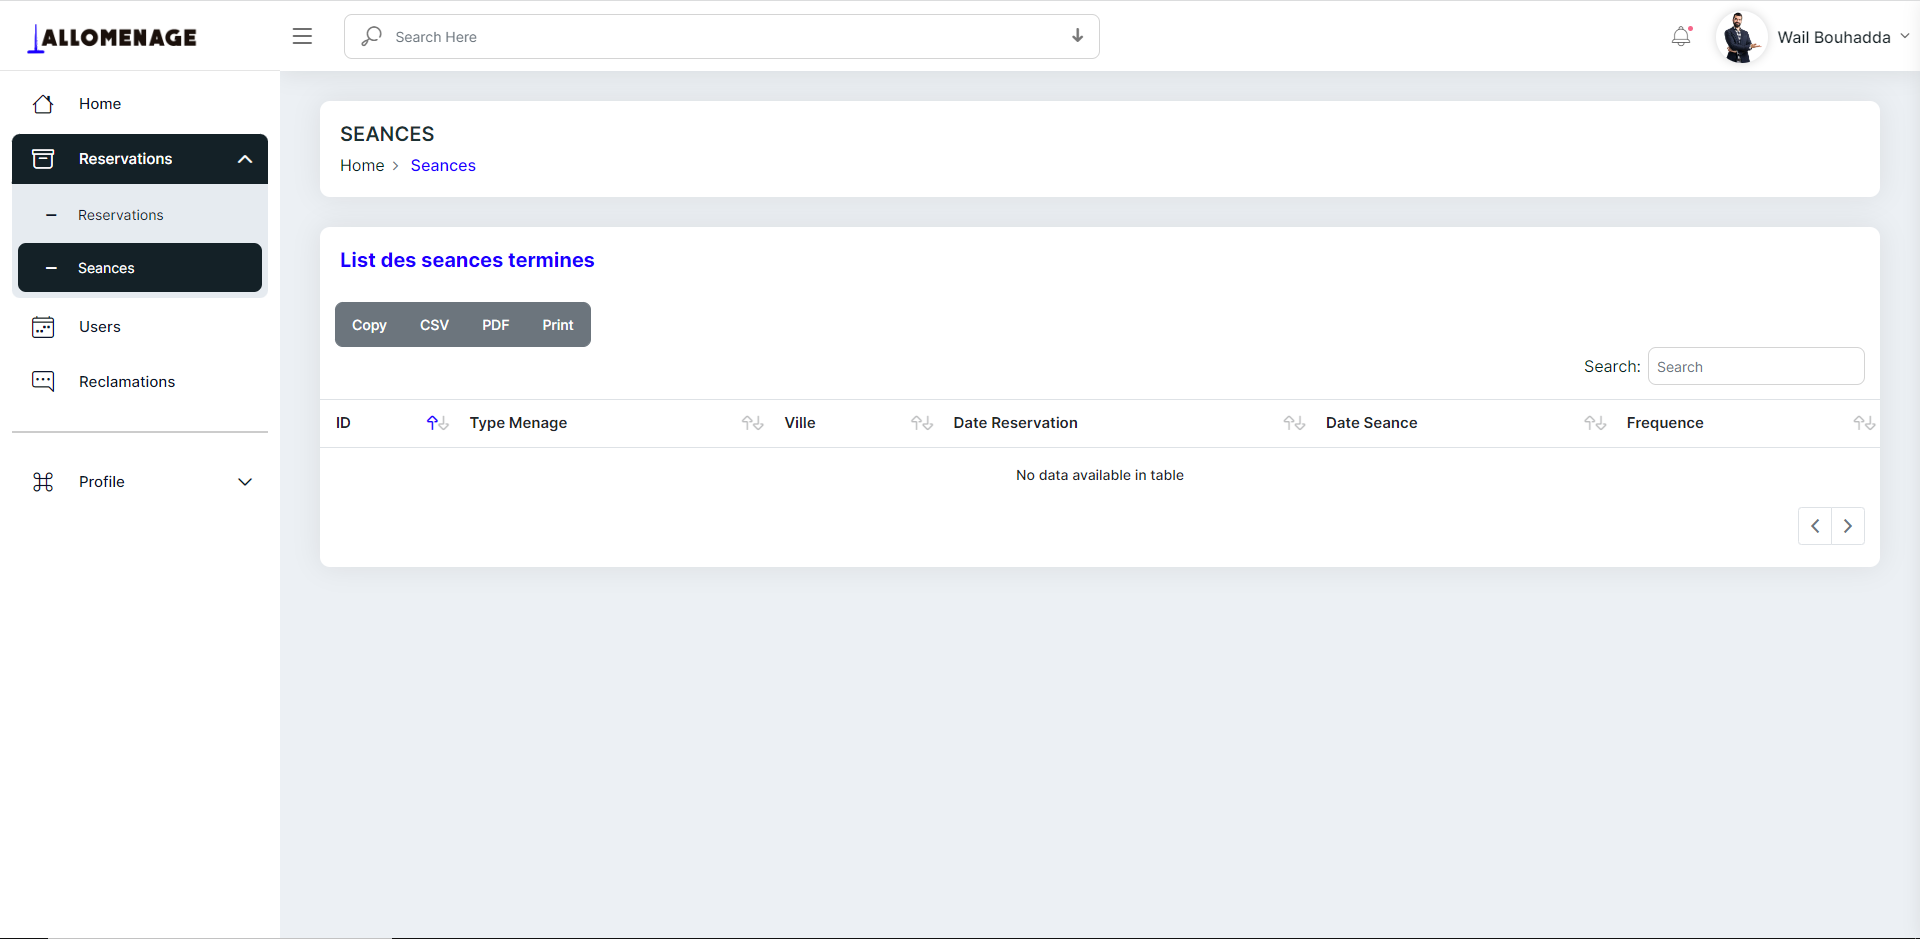Click the 'No data available in table' message
Image resolution: width=1920 pixels, height=939 pixels.
pyautogui.click(x=1100, y=475)
